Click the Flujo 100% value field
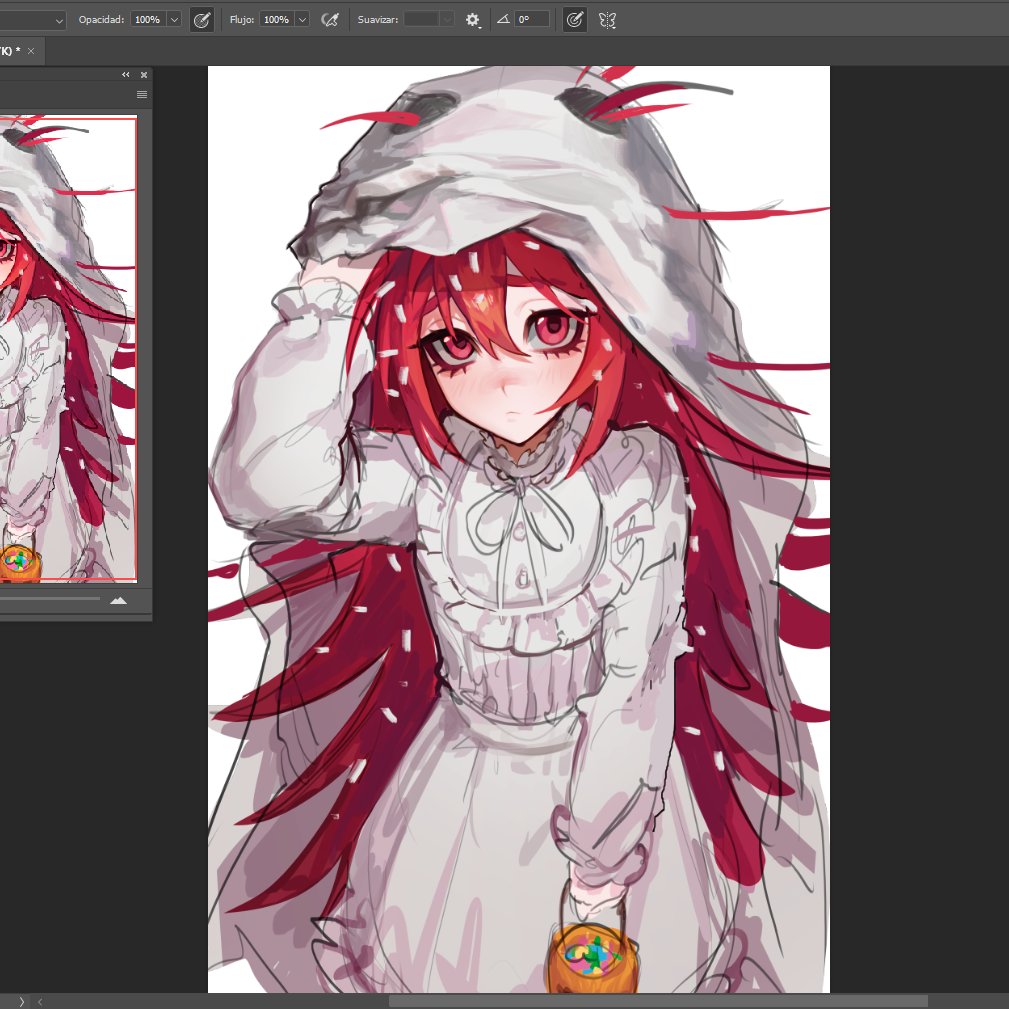Image resolution: width=1009 pixels, height=1009 pixels. pos(277,19)
